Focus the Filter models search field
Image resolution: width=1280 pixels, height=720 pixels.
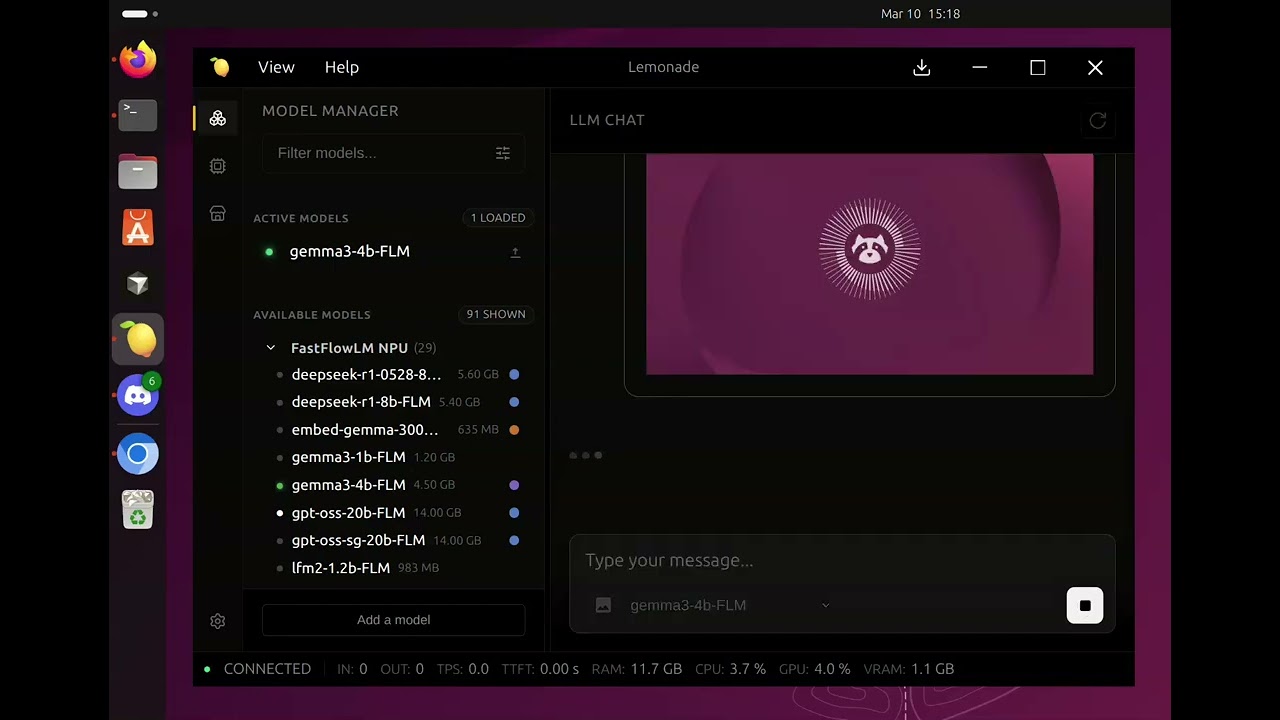[x=393, y=153]
